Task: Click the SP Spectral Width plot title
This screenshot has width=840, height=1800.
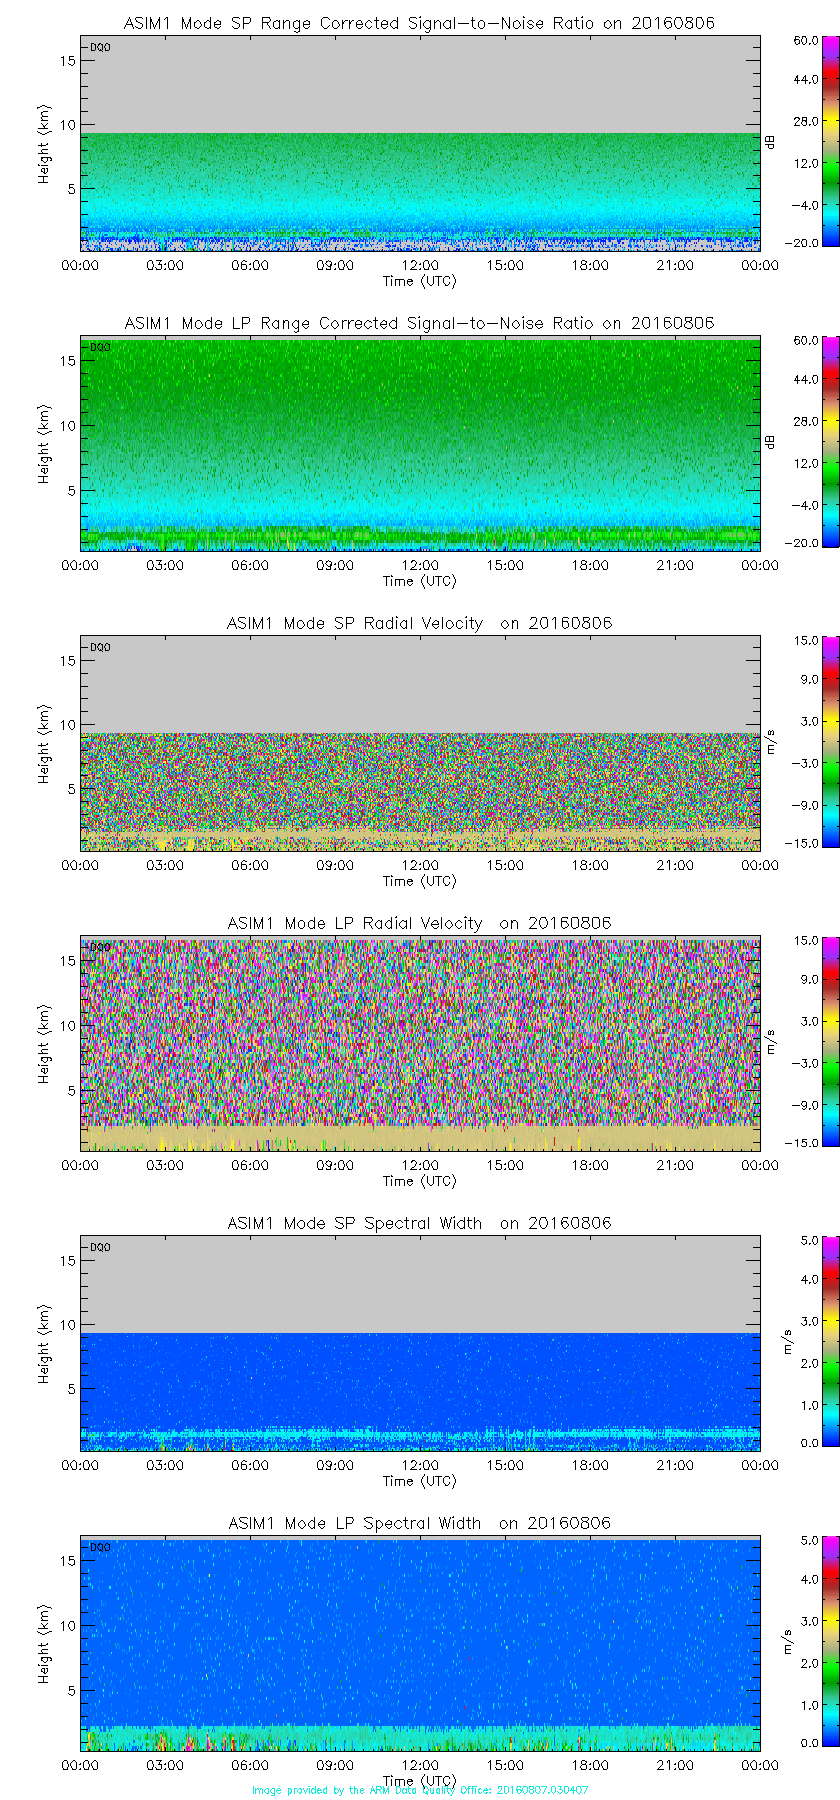Action: [x=419, y=1223]
